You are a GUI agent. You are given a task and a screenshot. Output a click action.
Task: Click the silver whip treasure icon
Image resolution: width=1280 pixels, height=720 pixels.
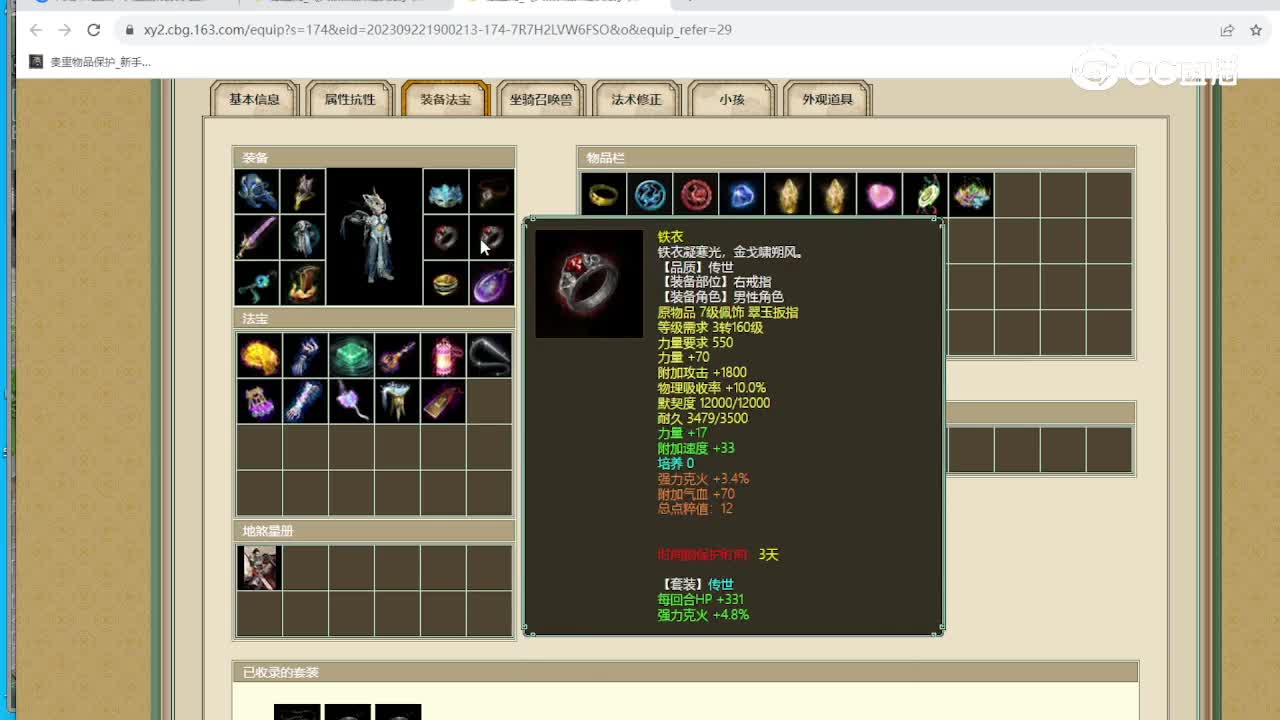(x=489, y=355)
